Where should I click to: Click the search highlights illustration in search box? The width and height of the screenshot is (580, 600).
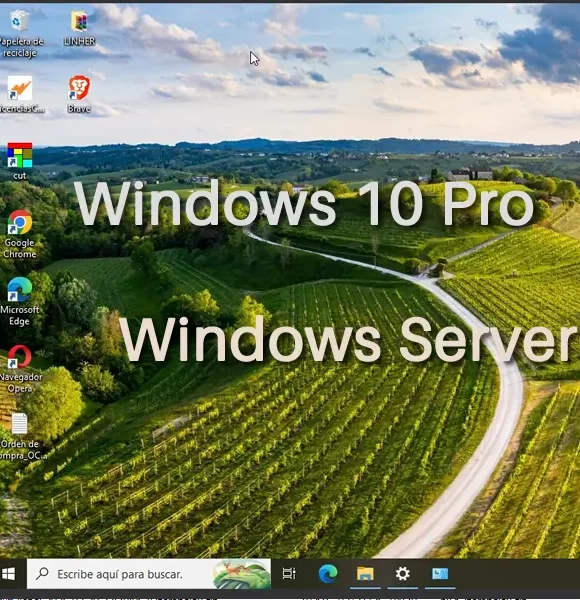click(241, 574)
